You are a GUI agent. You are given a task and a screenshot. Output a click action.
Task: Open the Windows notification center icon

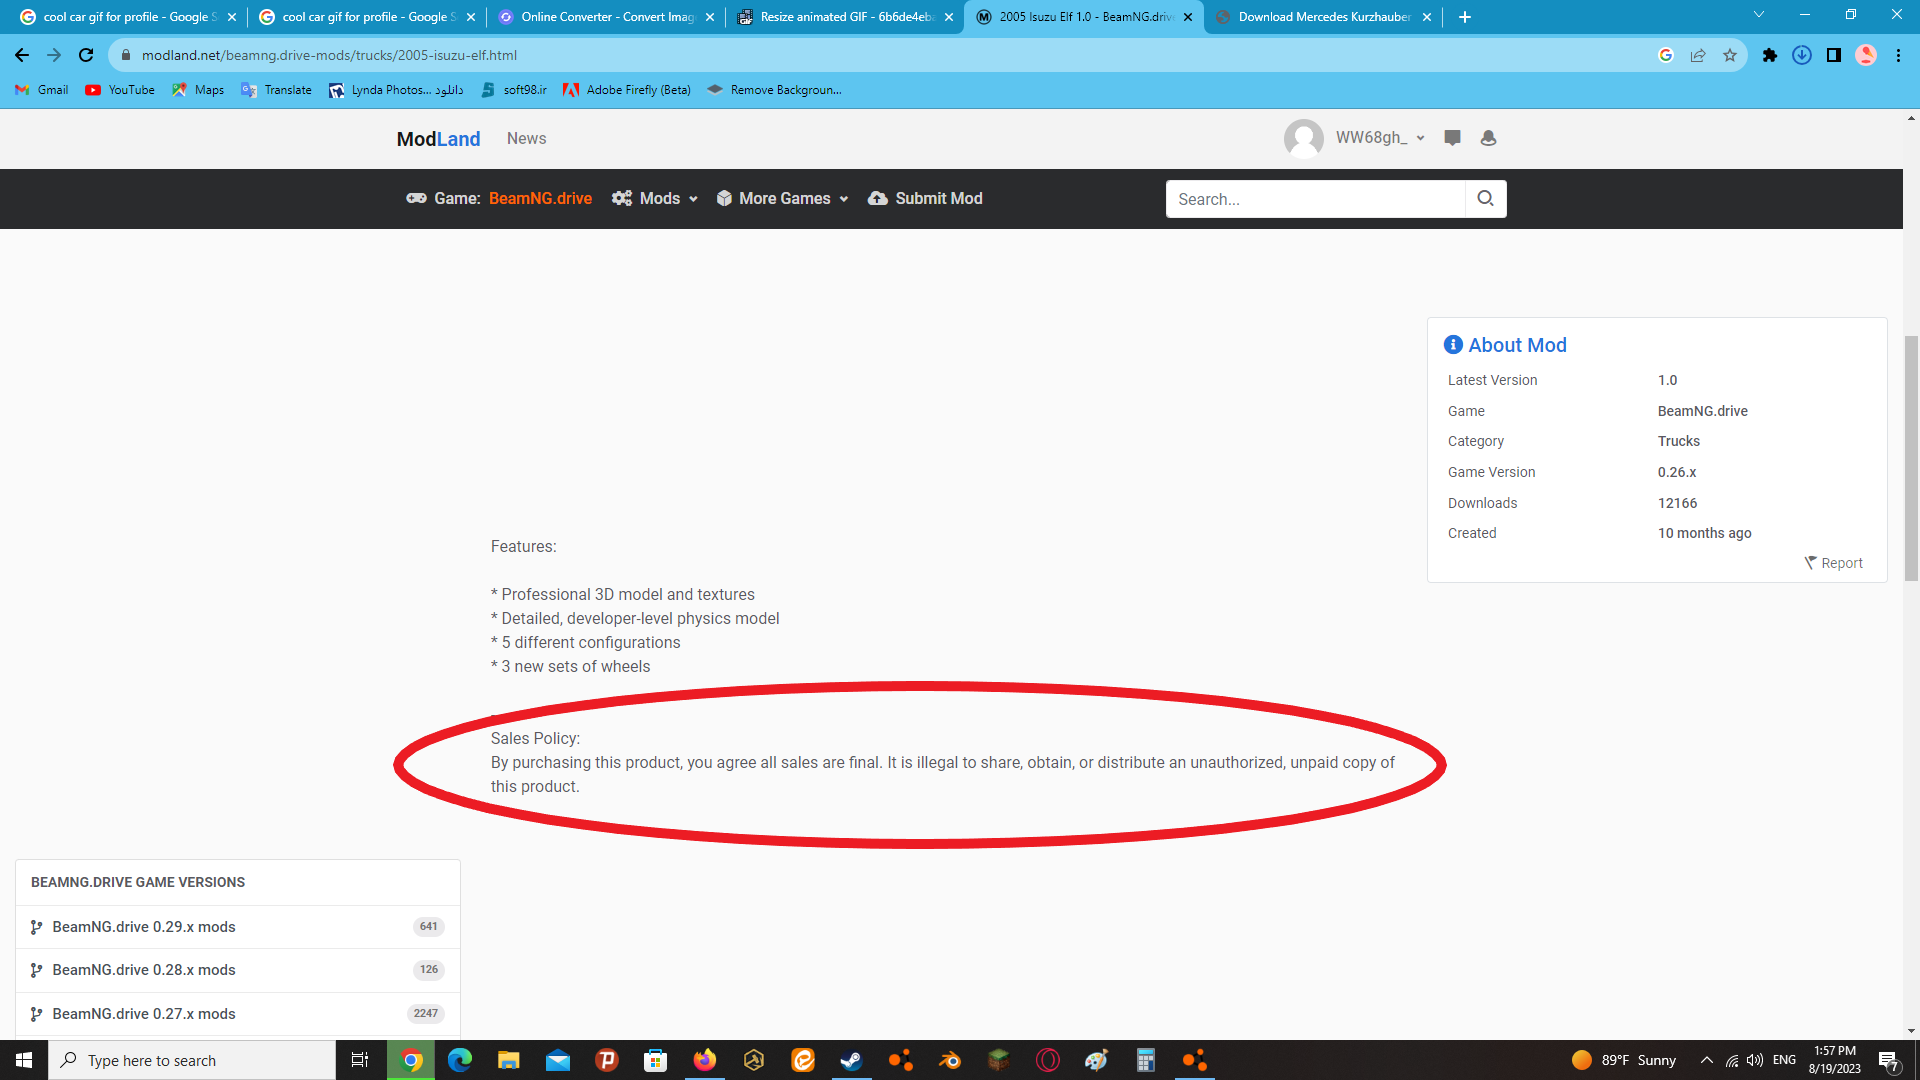click(1889, 1060)
